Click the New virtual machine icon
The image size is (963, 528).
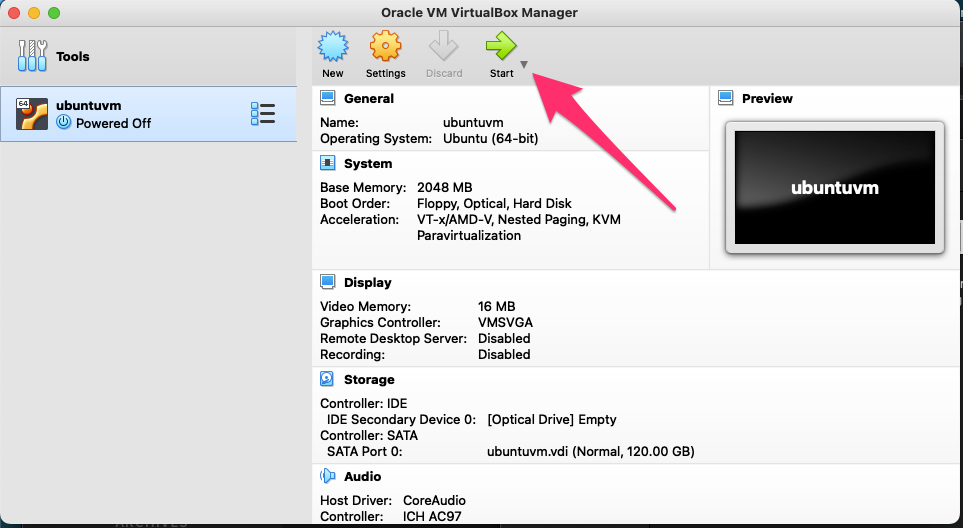click(x=332, y=47)
